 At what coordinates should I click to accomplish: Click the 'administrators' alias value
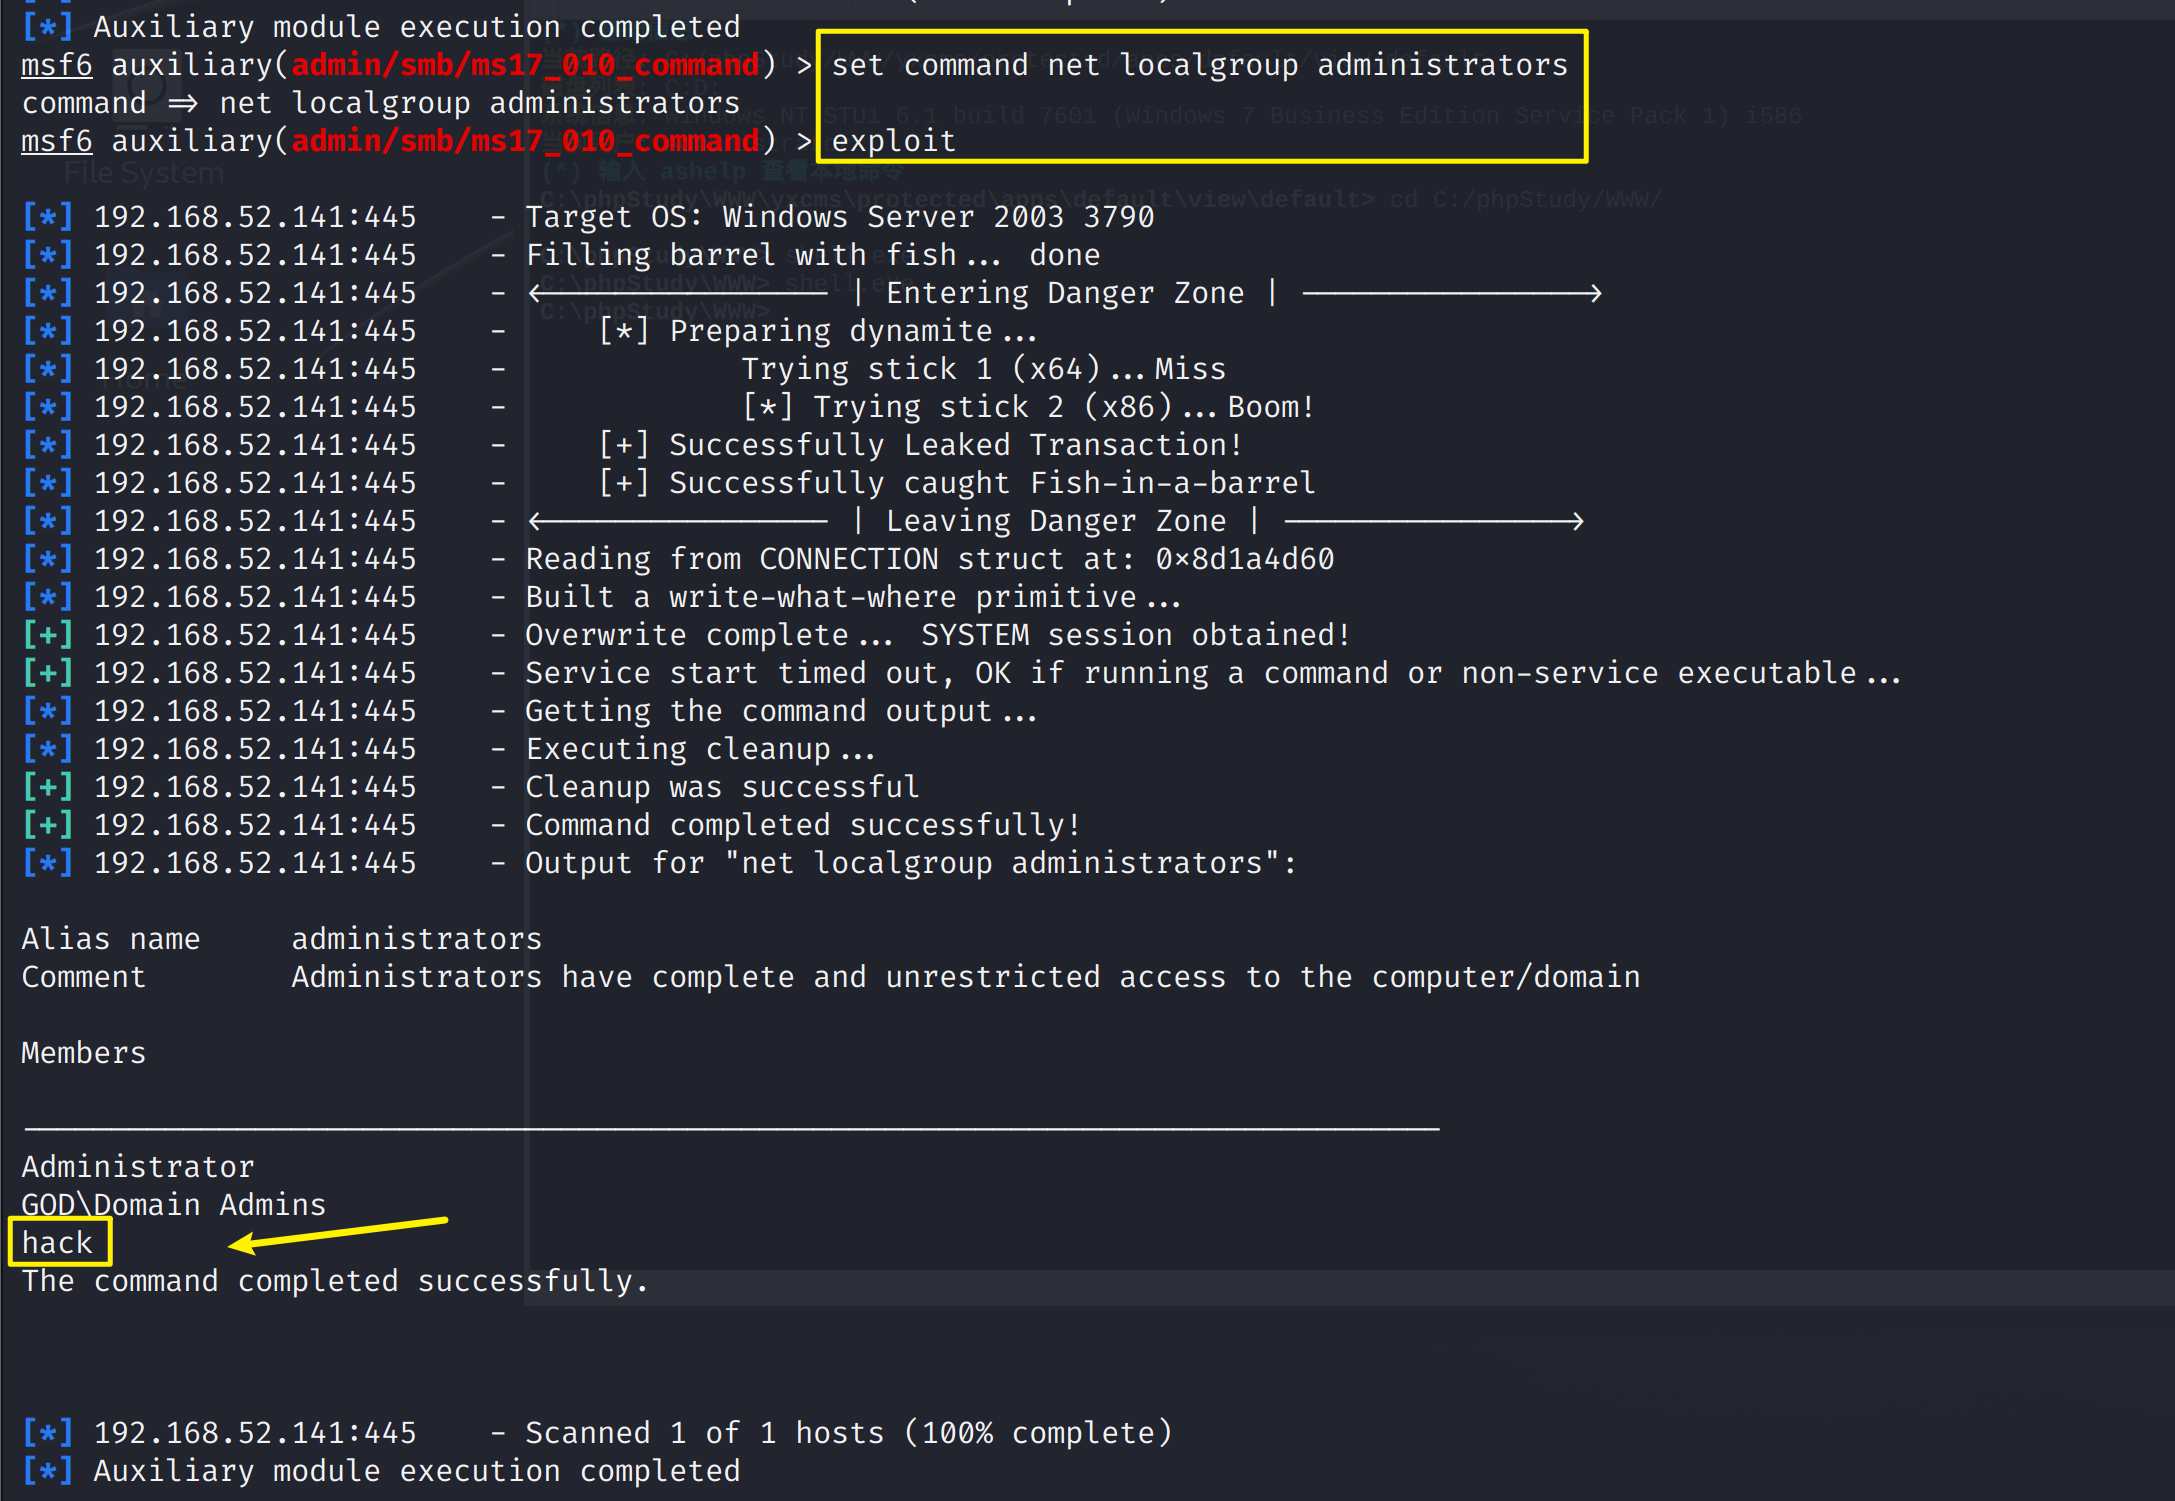(416, 939)
